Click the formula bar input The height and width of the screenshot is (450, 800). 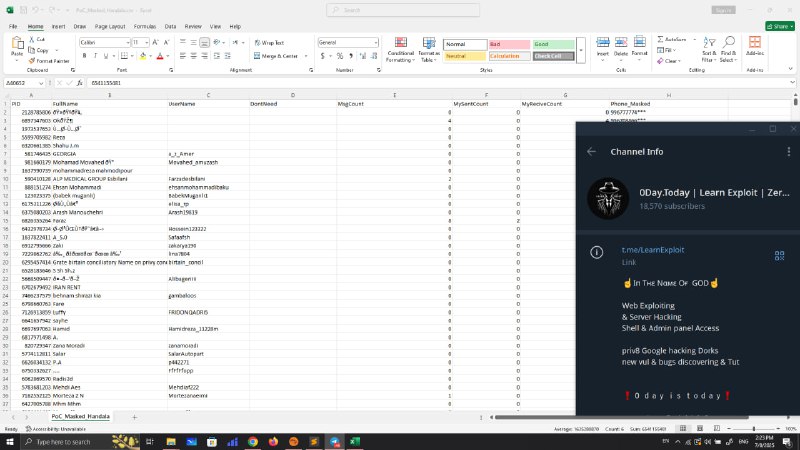point(439,83)
